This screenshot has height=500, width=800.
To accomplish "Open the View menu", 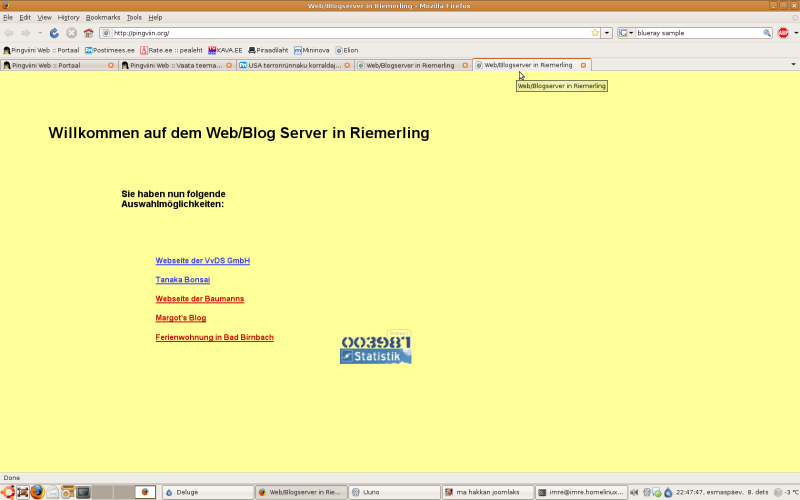I will (x=44, y=17).
